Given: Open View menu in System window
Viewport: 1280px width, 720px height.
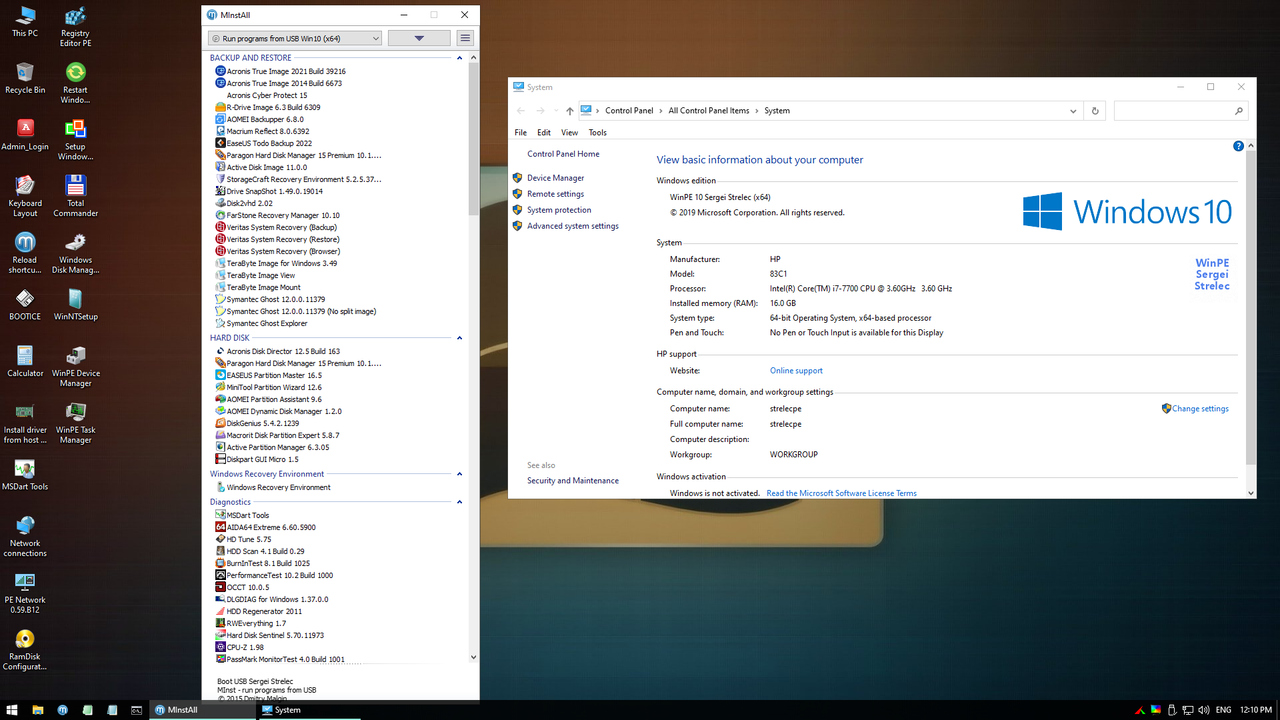Looking at the screenshot, I should [570, 132].
